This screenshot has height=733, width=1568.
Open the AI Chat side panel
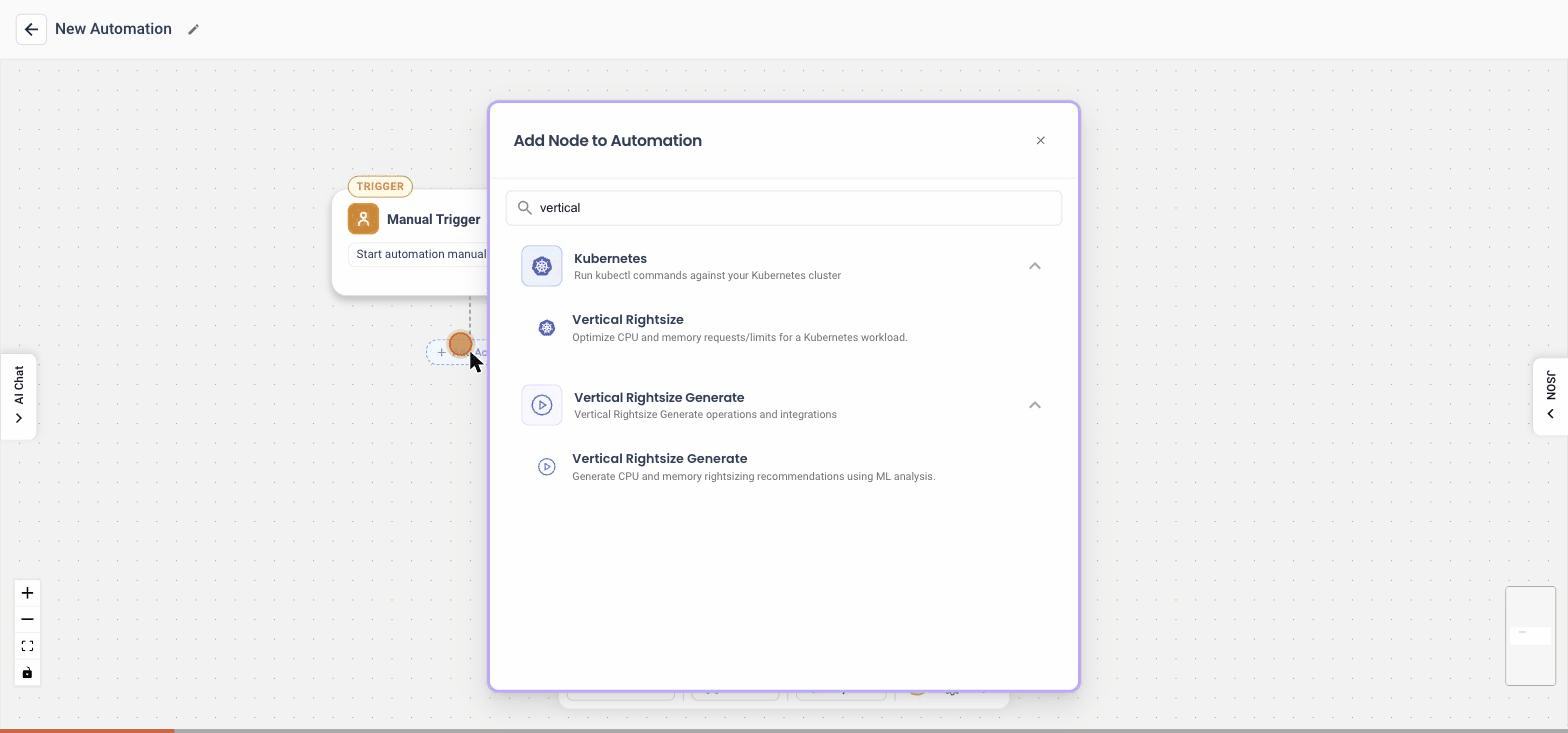coord(19,396)
